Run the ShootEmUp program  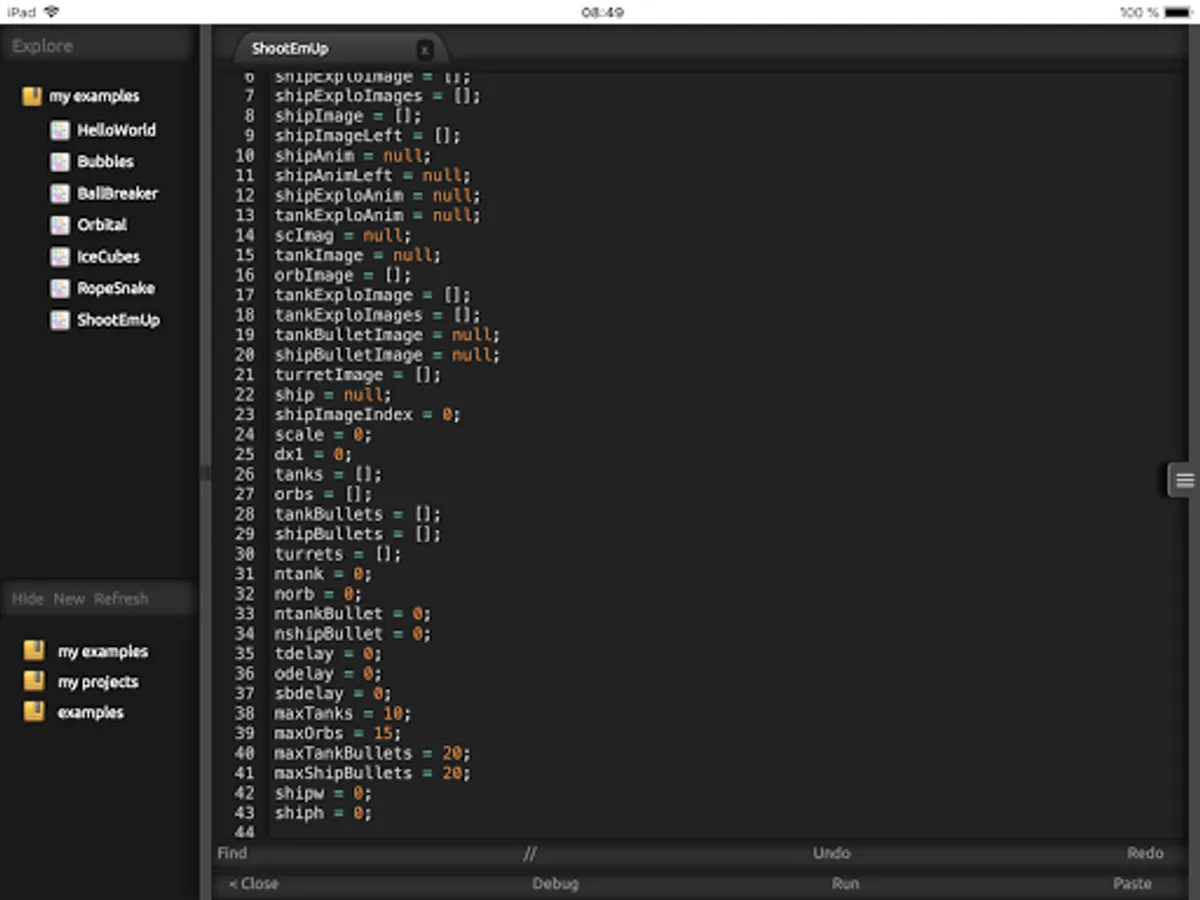(x=845, y=884)
